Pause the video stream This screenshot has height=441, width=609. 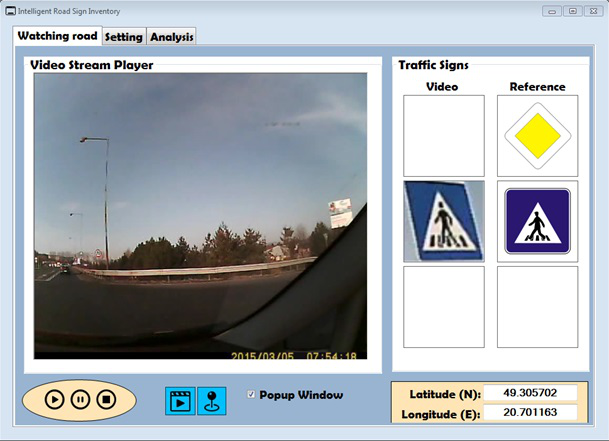80,399
